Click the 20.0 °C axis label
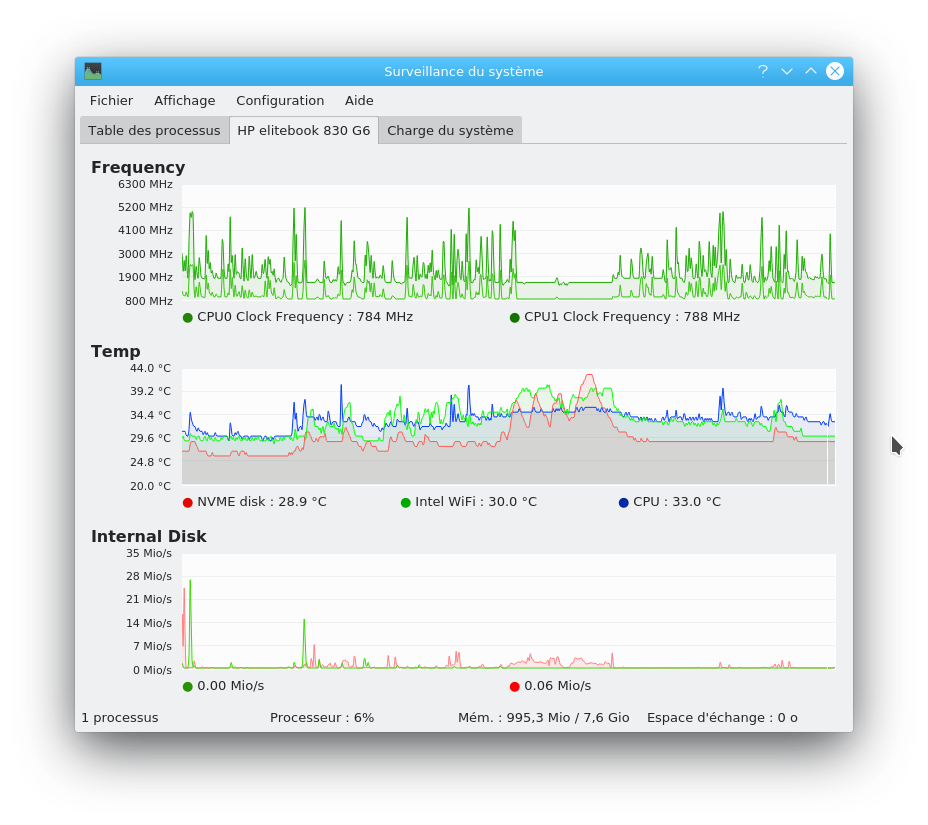928x825 pixels. click(150, 485)
